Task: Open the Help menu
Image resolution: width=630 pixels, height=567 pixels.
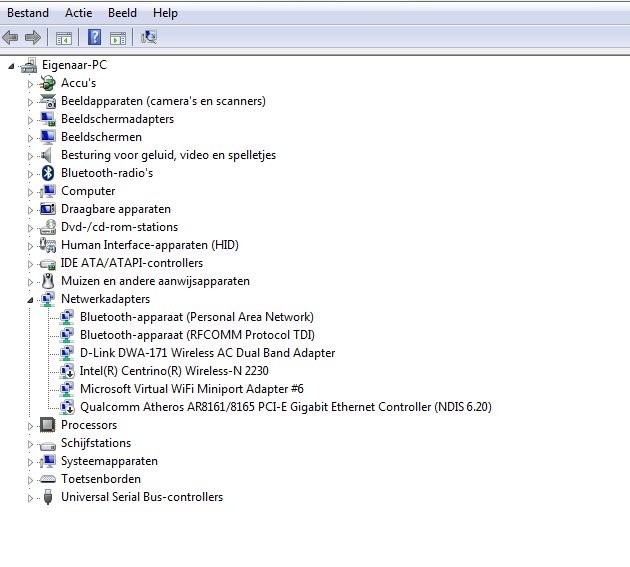Action: point(165,13)
